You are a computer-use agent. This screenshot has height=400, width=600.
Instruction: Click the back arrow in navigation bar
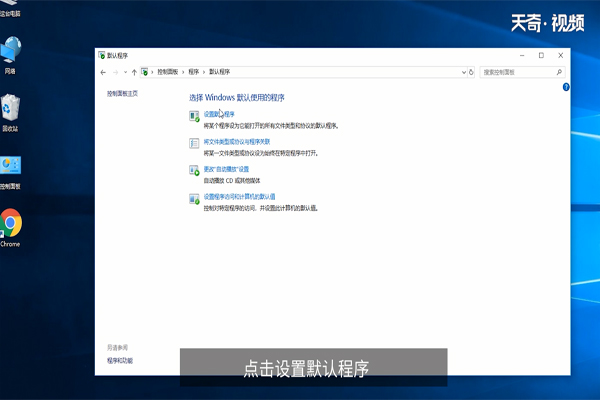103,72
